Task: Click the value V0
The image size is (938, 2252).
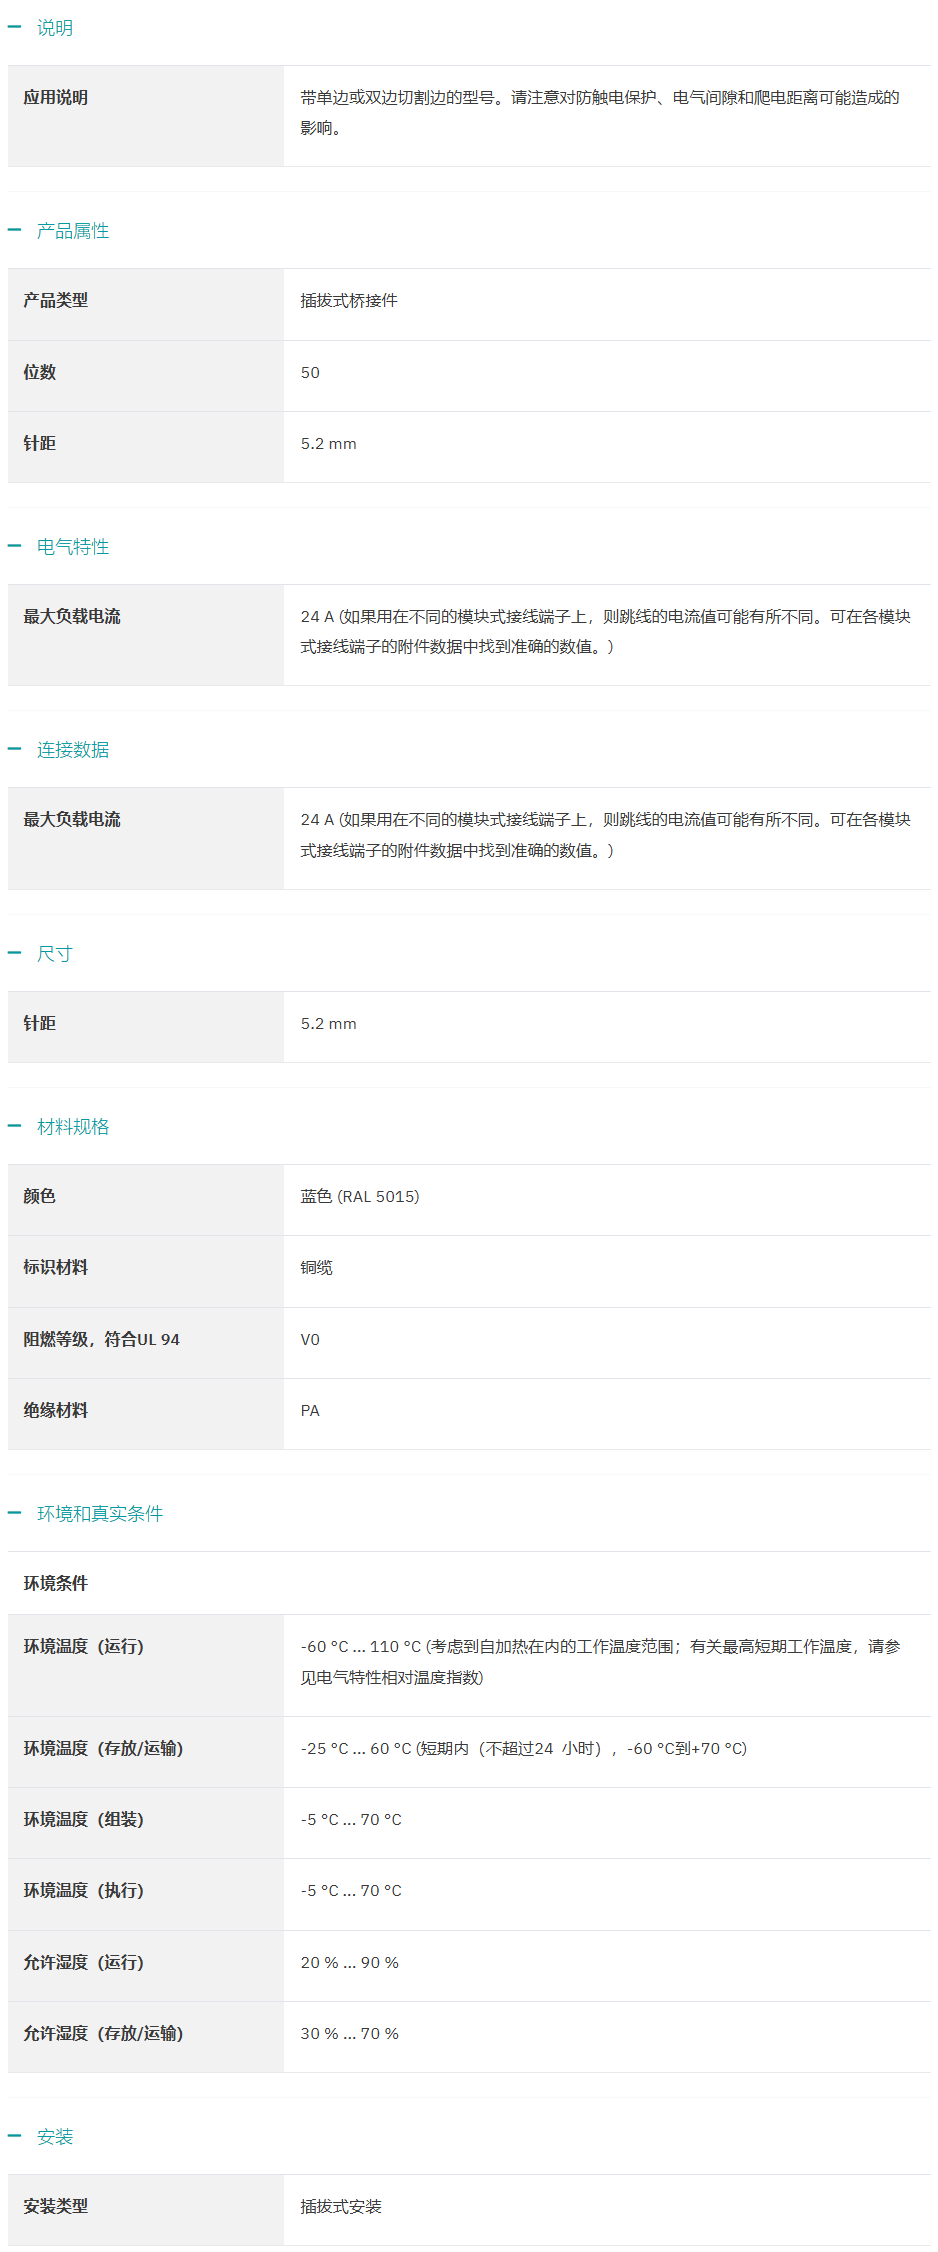Action: pyautogui.click(x=310, y=1340)
